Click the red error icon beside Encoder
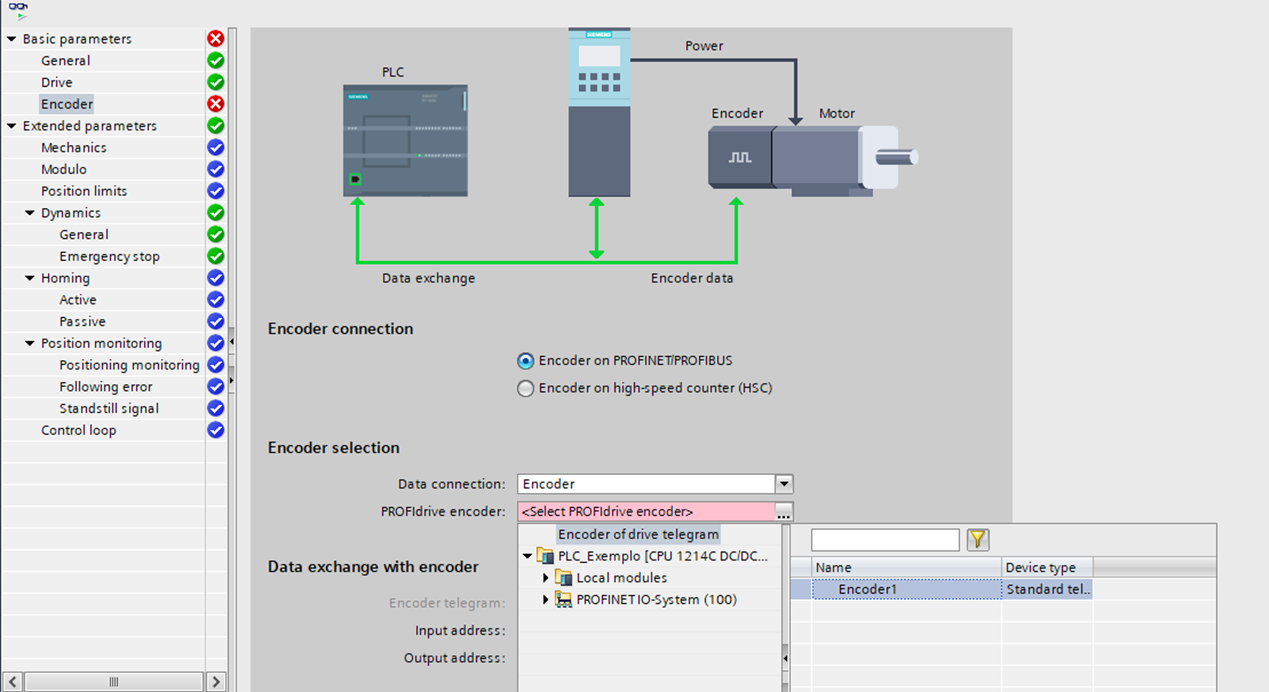The height and width of the screenshot is (692, 1269). (215, 104)
